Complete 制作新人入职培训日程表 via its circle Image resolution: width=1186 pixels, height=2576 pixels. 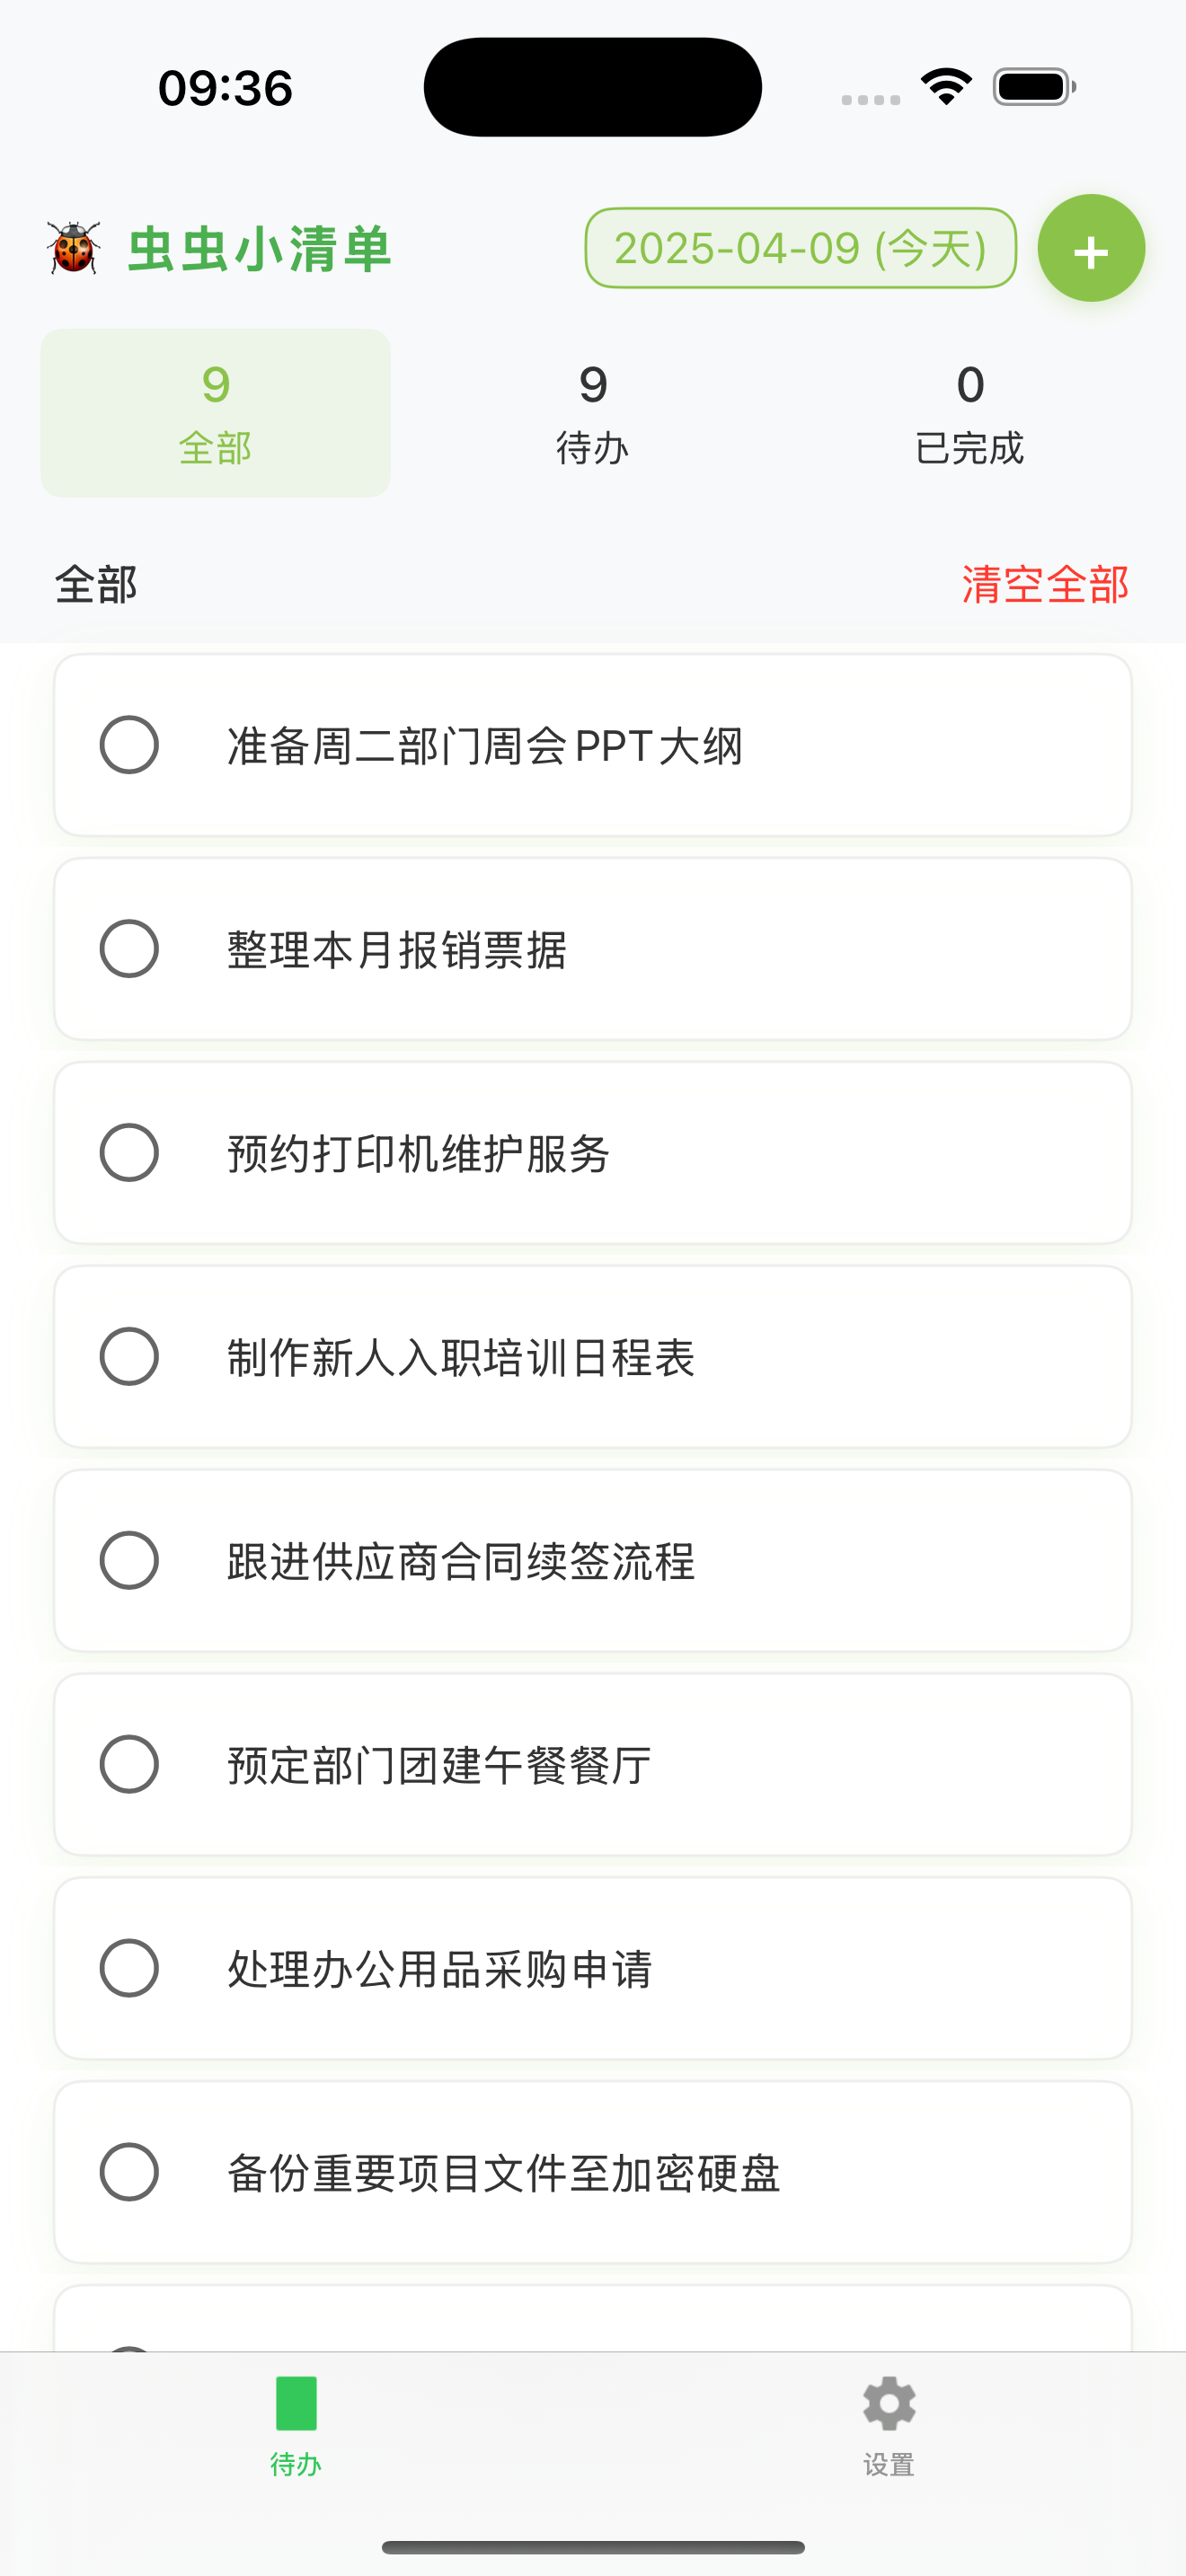[129, 1357]
